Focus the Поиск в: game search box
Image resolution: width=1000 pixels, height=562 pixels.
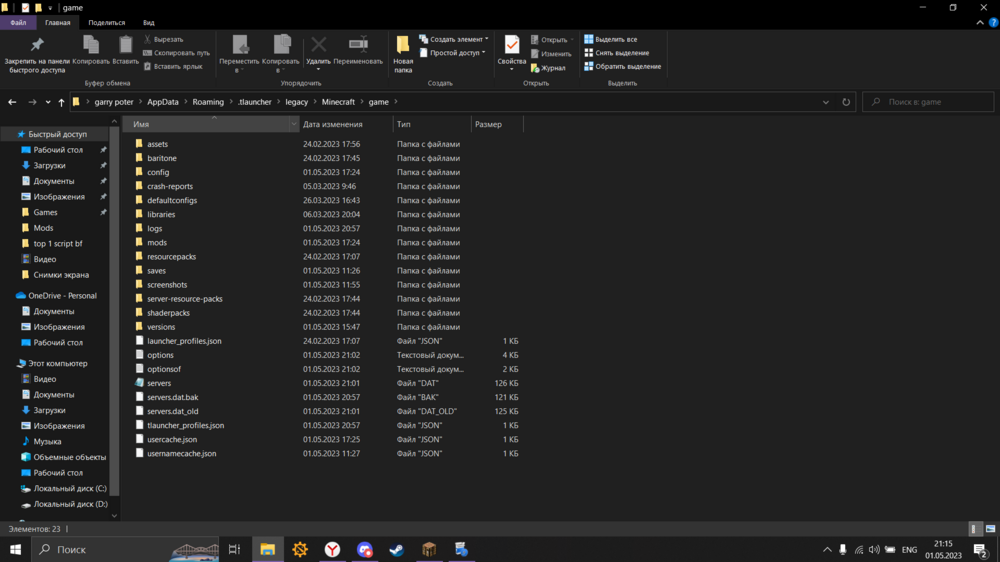[x=928, y=102]
